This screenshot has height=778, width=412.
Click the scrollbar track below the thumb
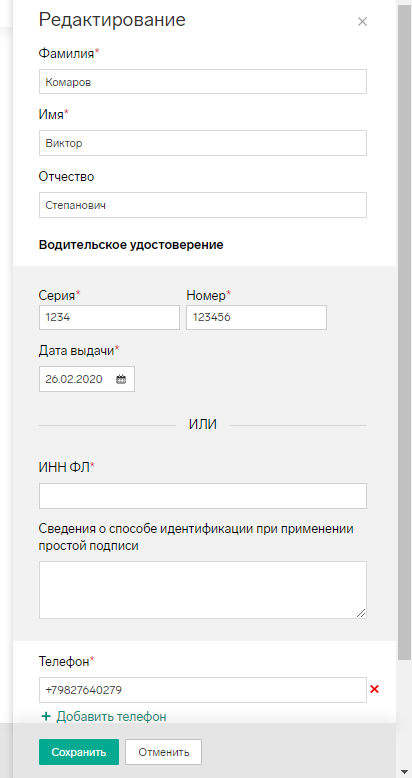pos(405,713)
